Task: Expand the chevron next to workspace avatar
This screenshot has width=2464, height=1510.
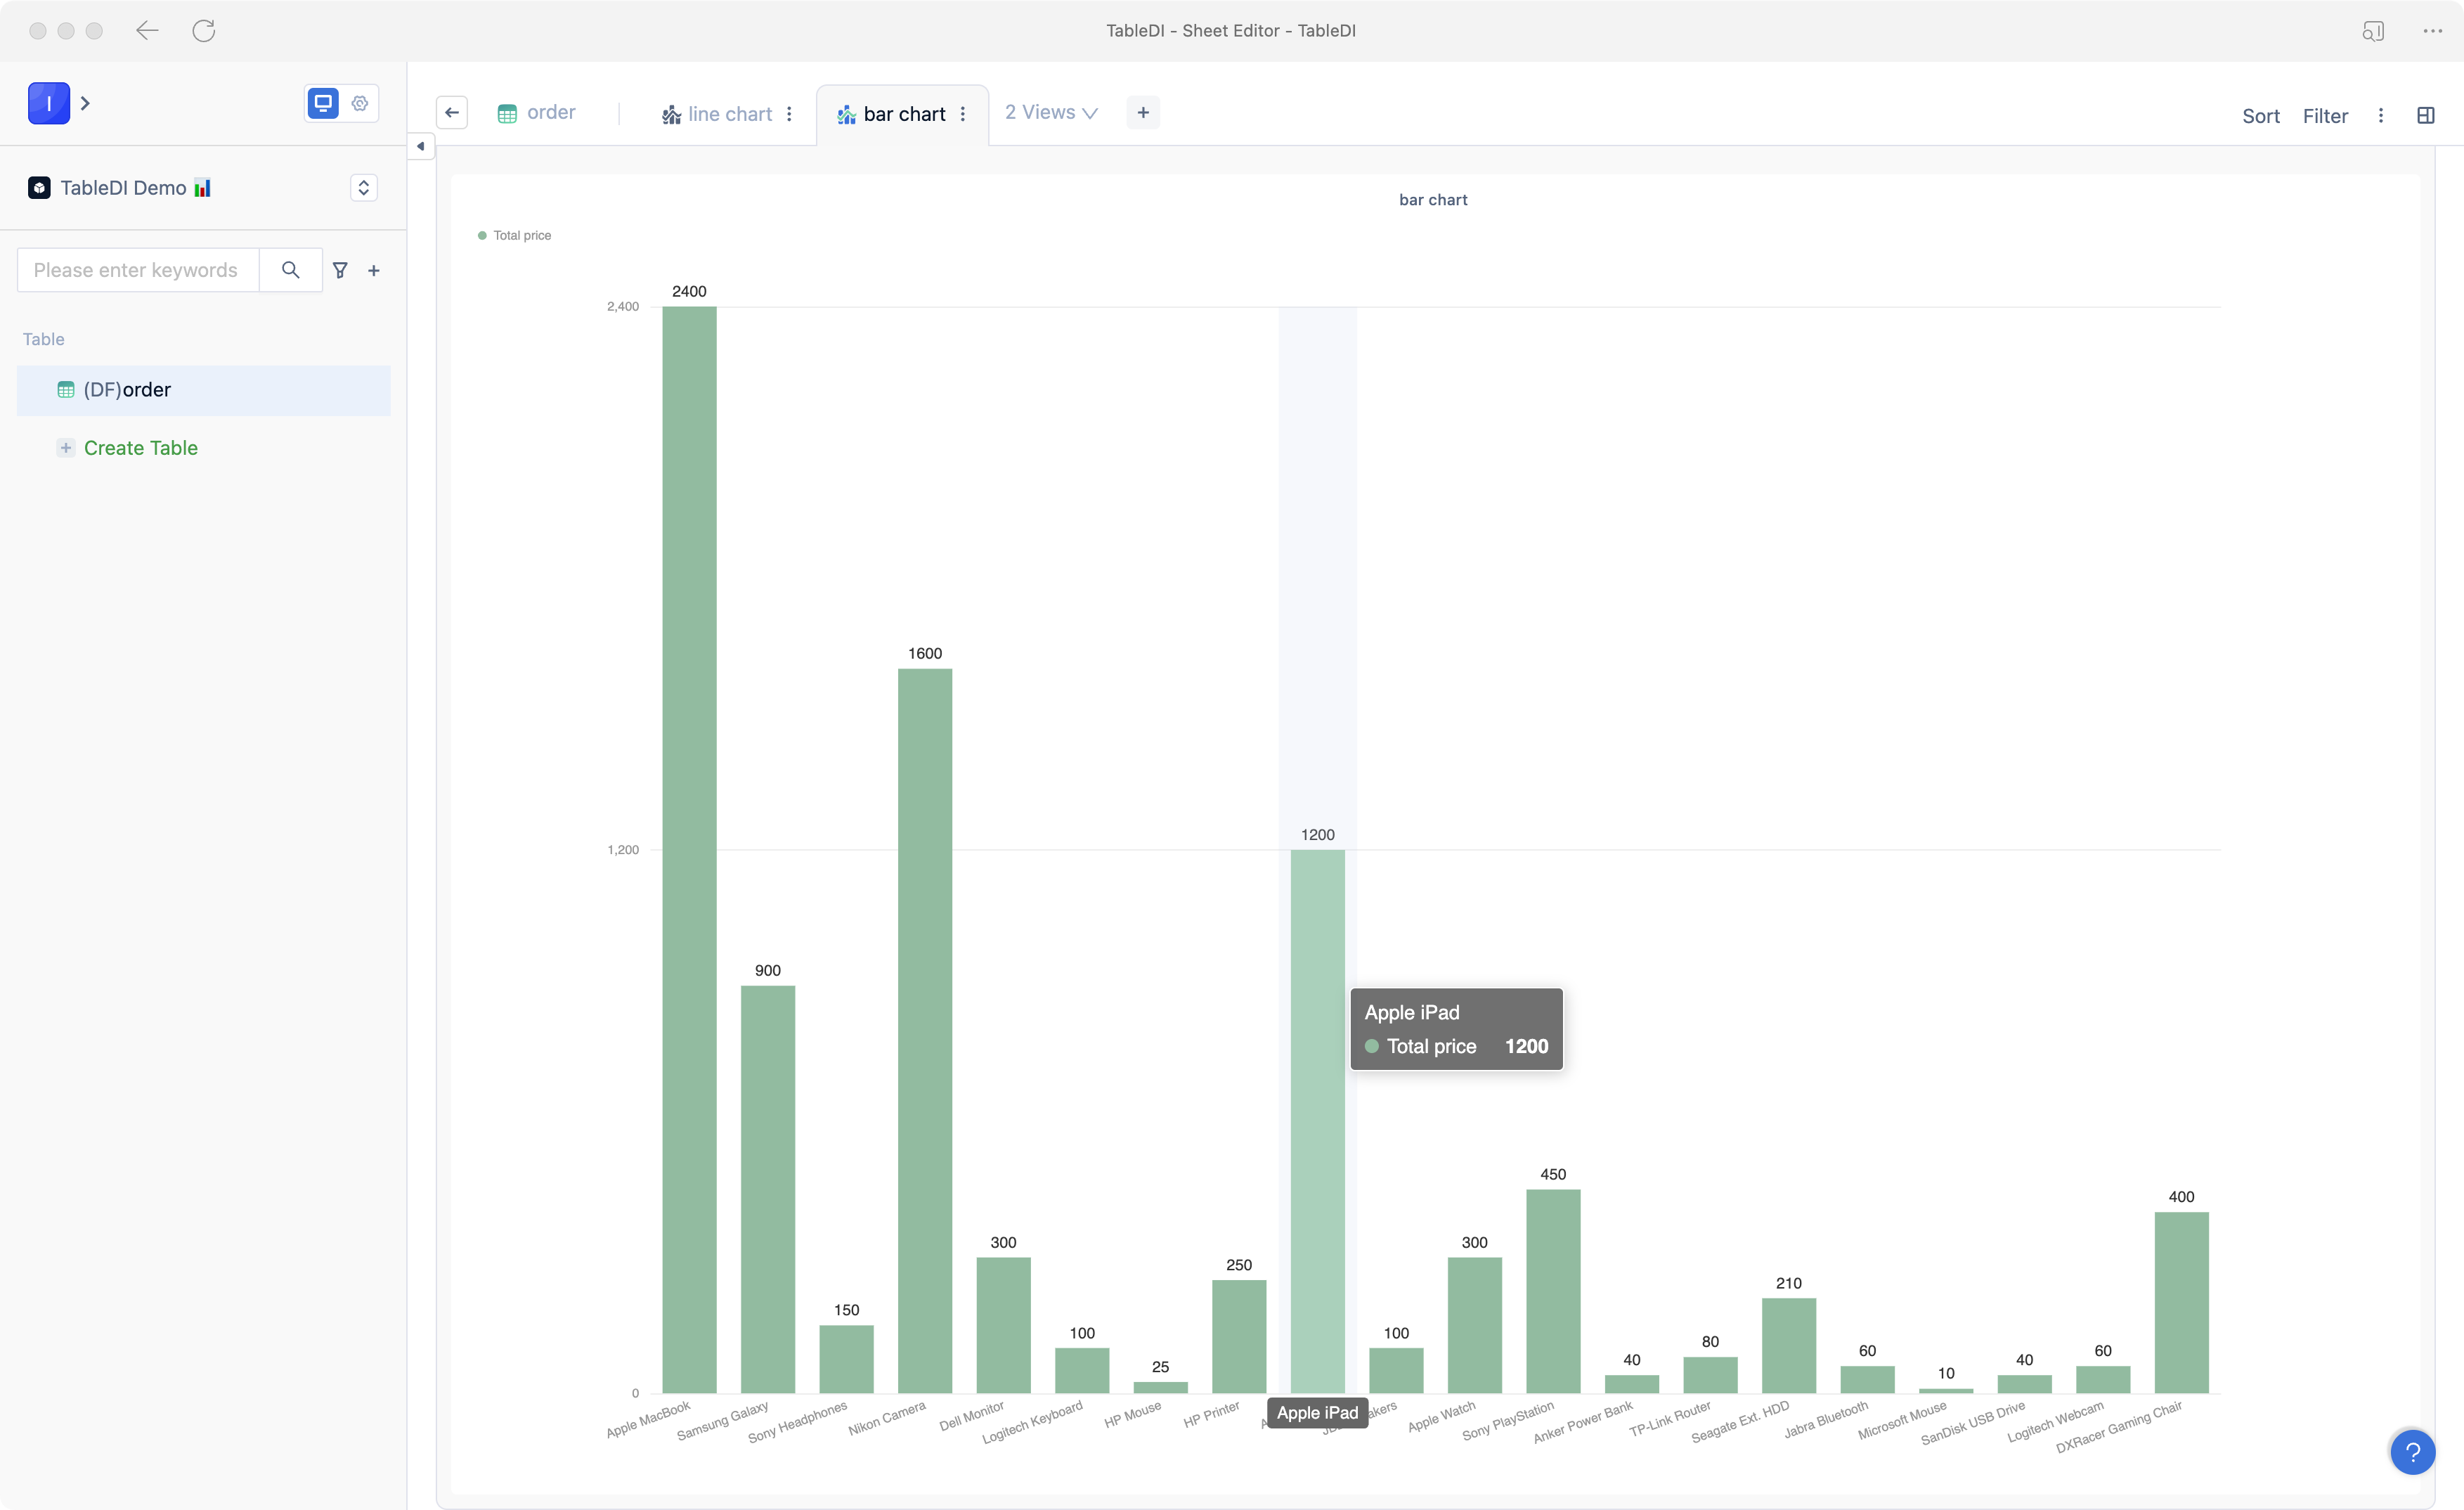Action: coord(86,103)
